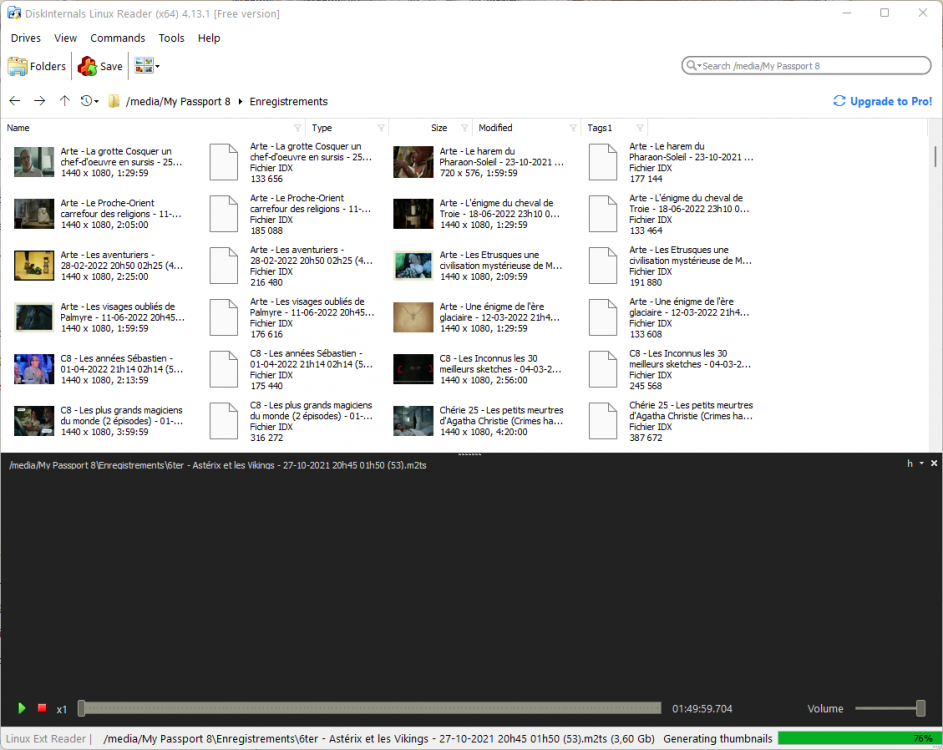Open the view mode dropdown in toolbar
The image size is (943, 750).
coord(147,66)
